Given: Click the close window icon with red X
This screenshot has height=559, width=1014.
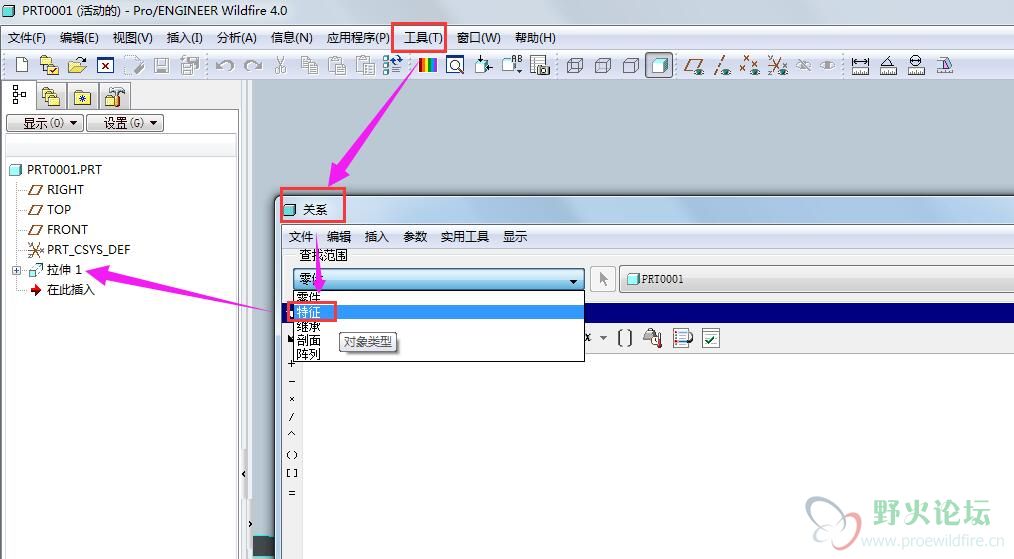Looking at the screenshot, I should 105,65.
